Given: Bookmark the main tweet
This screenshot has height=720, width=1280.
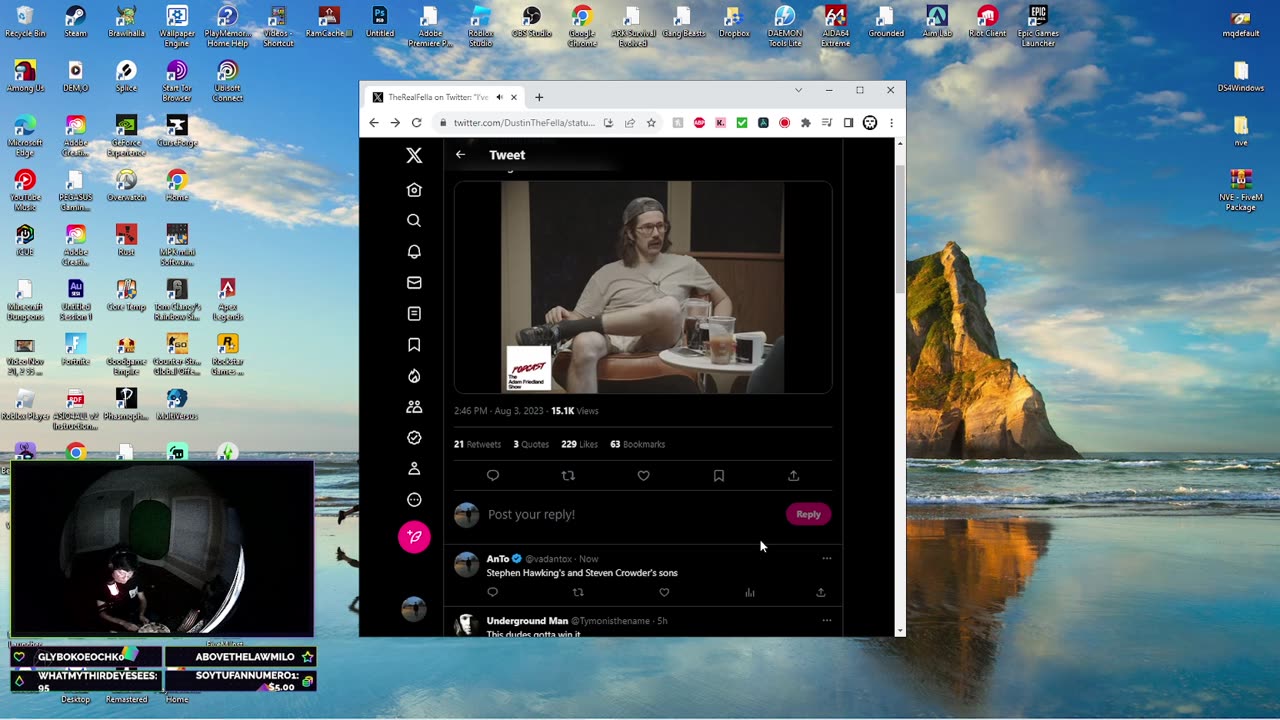Looking at the screenshot, I should [x=719, y=476].
